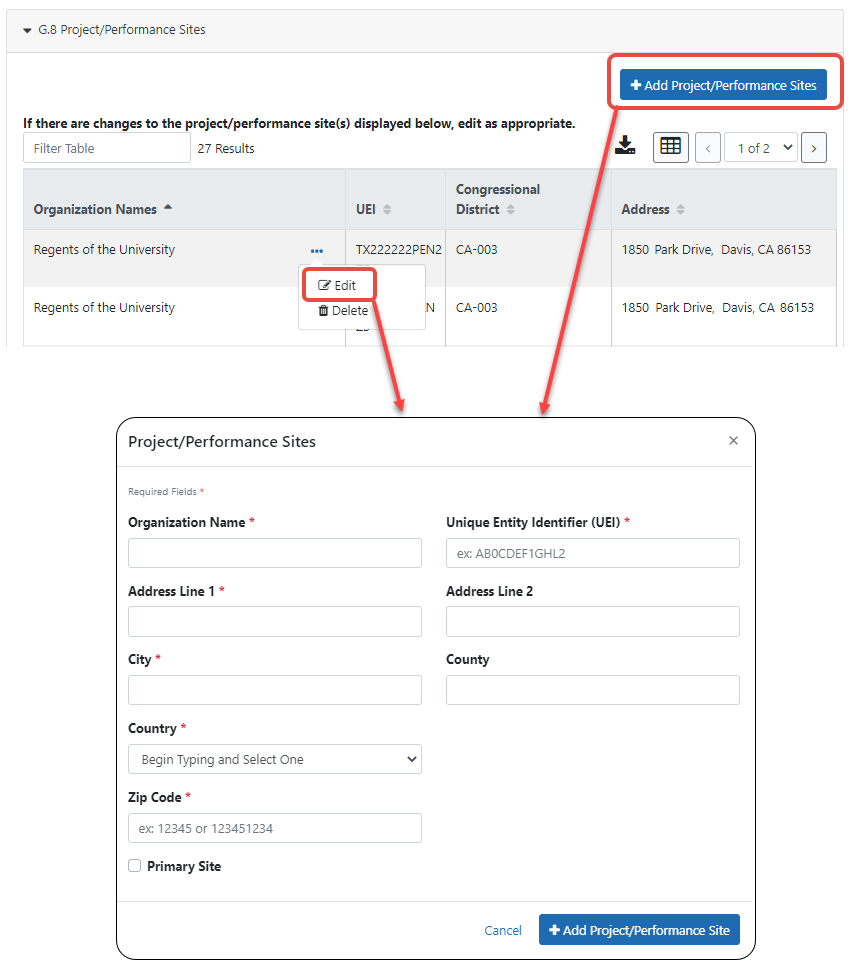850x975 pixels.
Task: Open the column grid view icon
Action: 670,147
